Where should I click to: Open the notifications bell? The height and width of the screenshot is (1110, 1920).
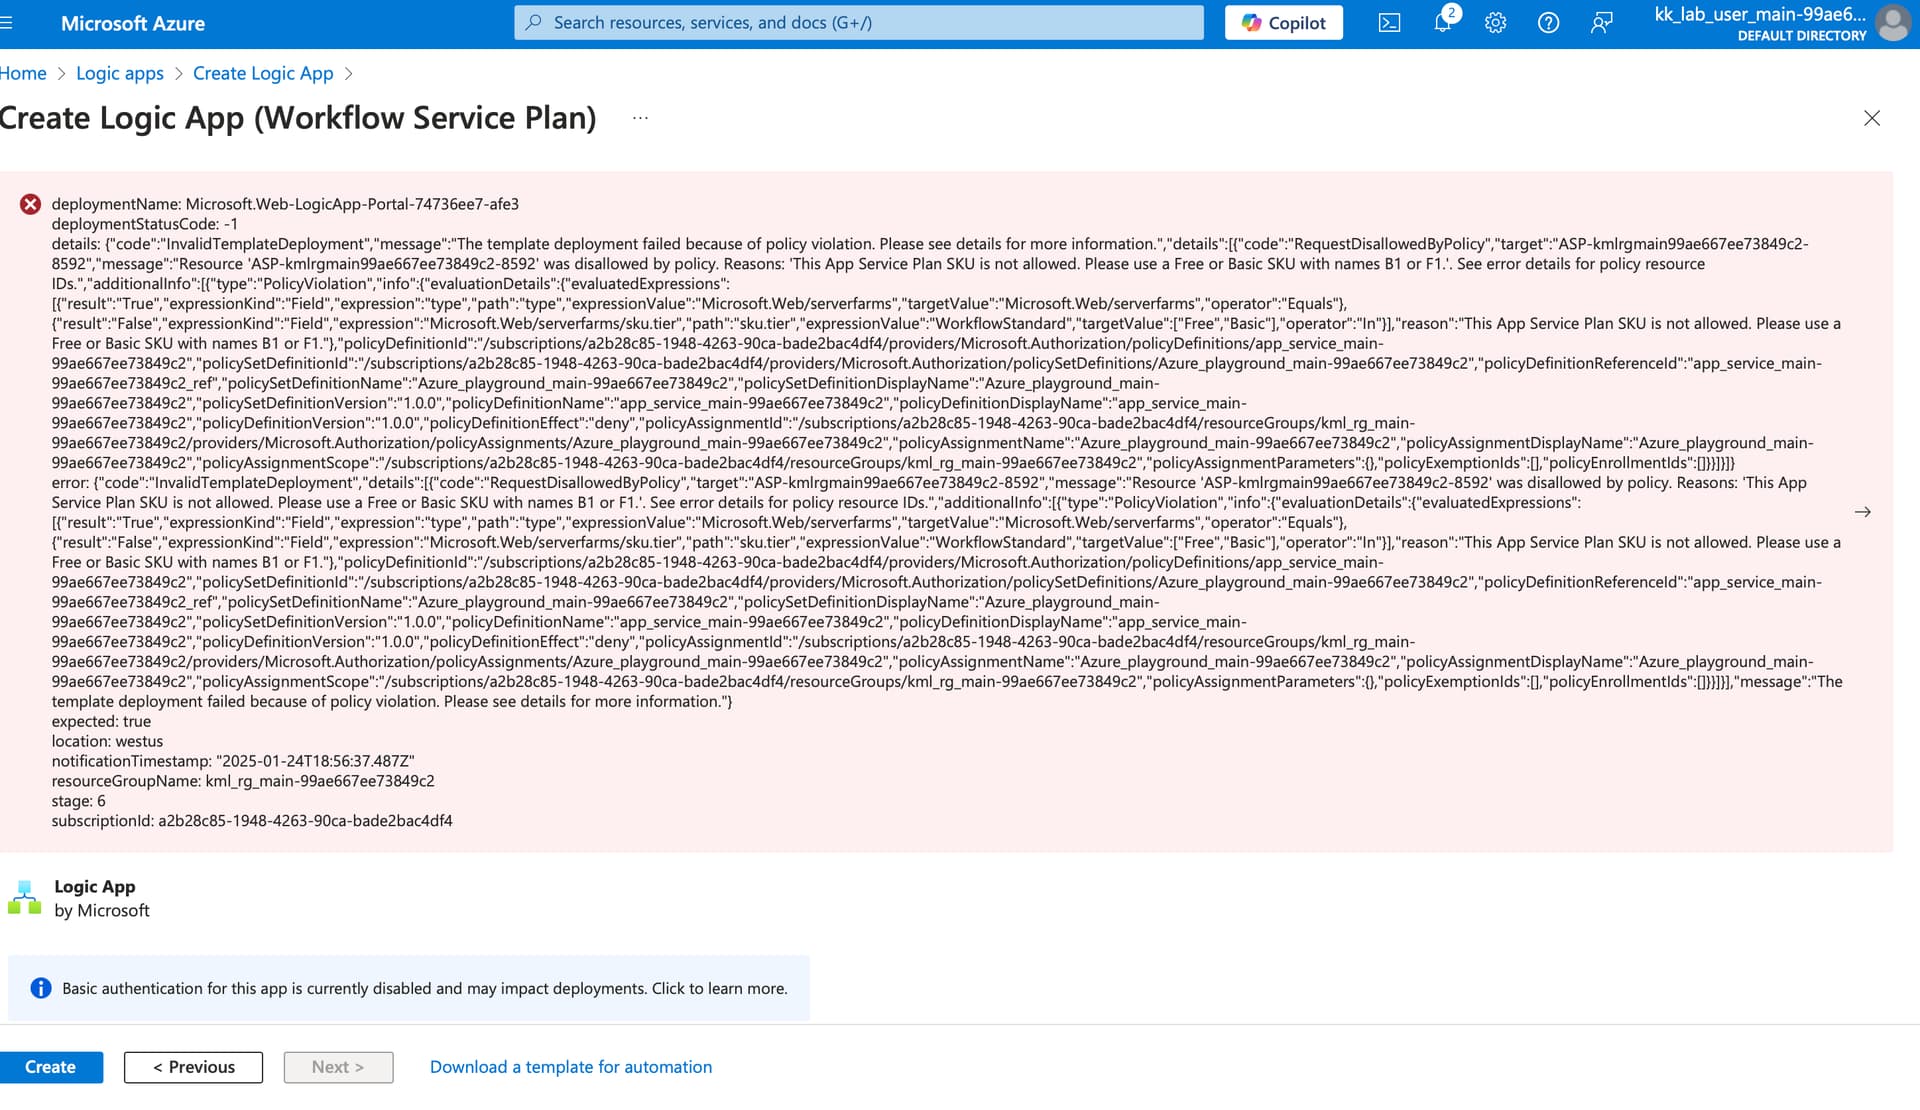pos(1442,23)
